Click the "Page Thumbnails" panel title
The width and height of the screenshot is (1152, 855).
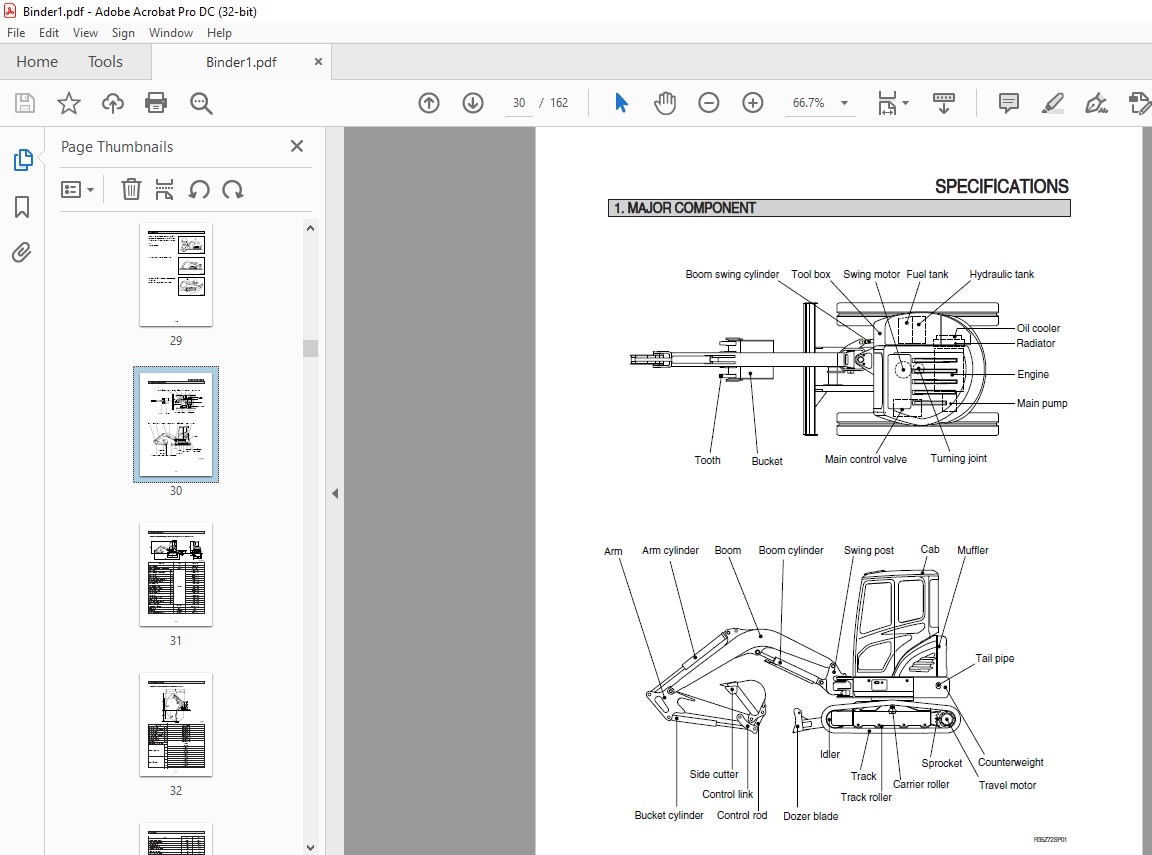[117, 147]
